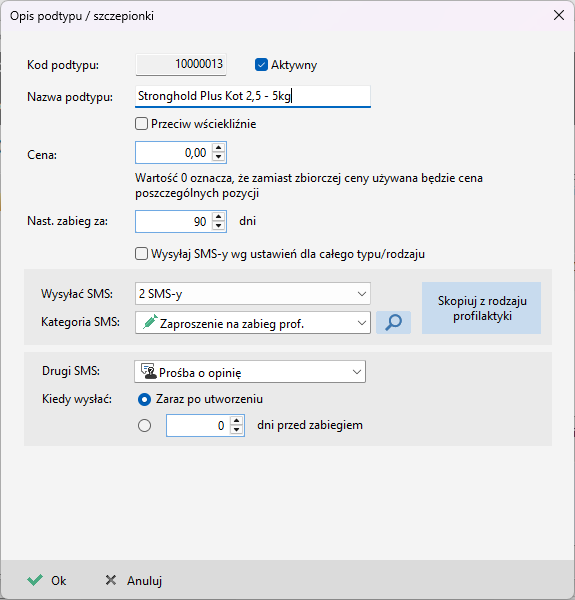The height and width of the screenshot is (600, 575).
Task: Open the Drugi SMS dropdown
Action: [x=250, y=372]
